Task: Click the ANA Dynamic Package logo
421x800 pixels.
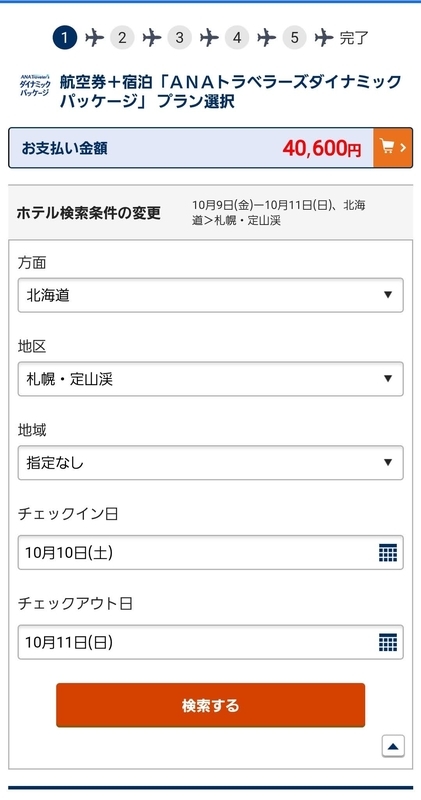Action: 35,85
